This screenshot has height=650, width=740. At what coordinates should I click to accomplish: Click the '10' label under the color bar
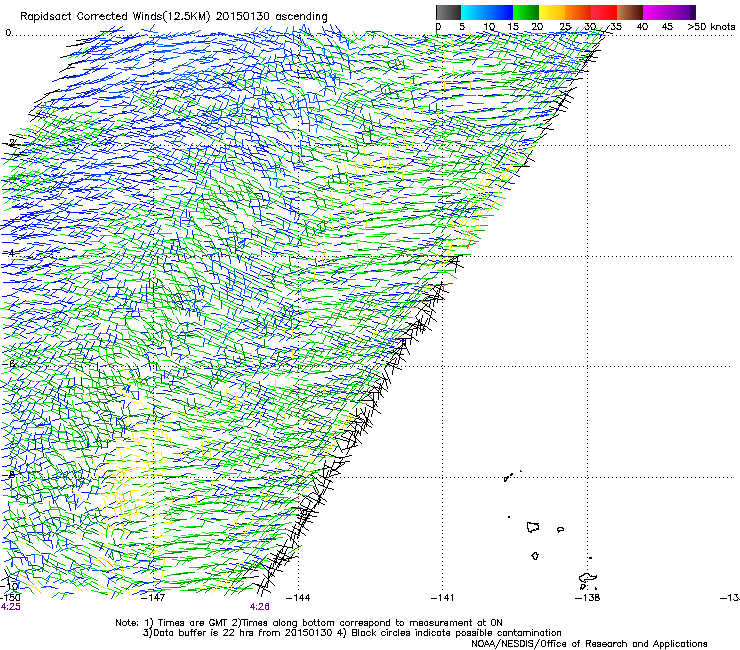pyautogui.click(x=489, y=27)
